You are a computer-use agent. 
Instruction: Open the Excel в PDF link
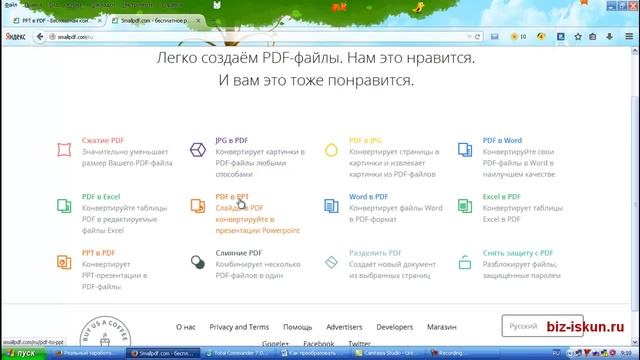(502, 197)
